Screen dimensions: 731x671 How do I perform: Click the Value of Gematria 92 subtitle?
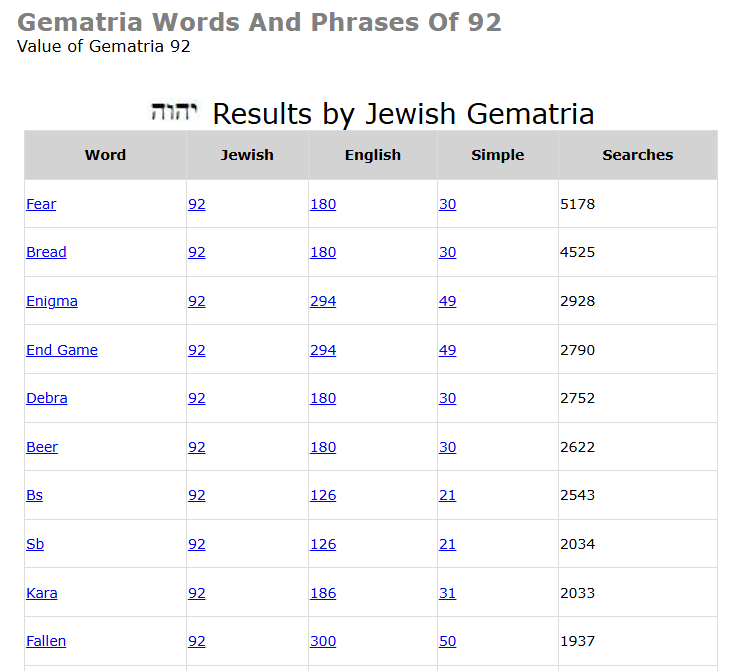[103, 46]
